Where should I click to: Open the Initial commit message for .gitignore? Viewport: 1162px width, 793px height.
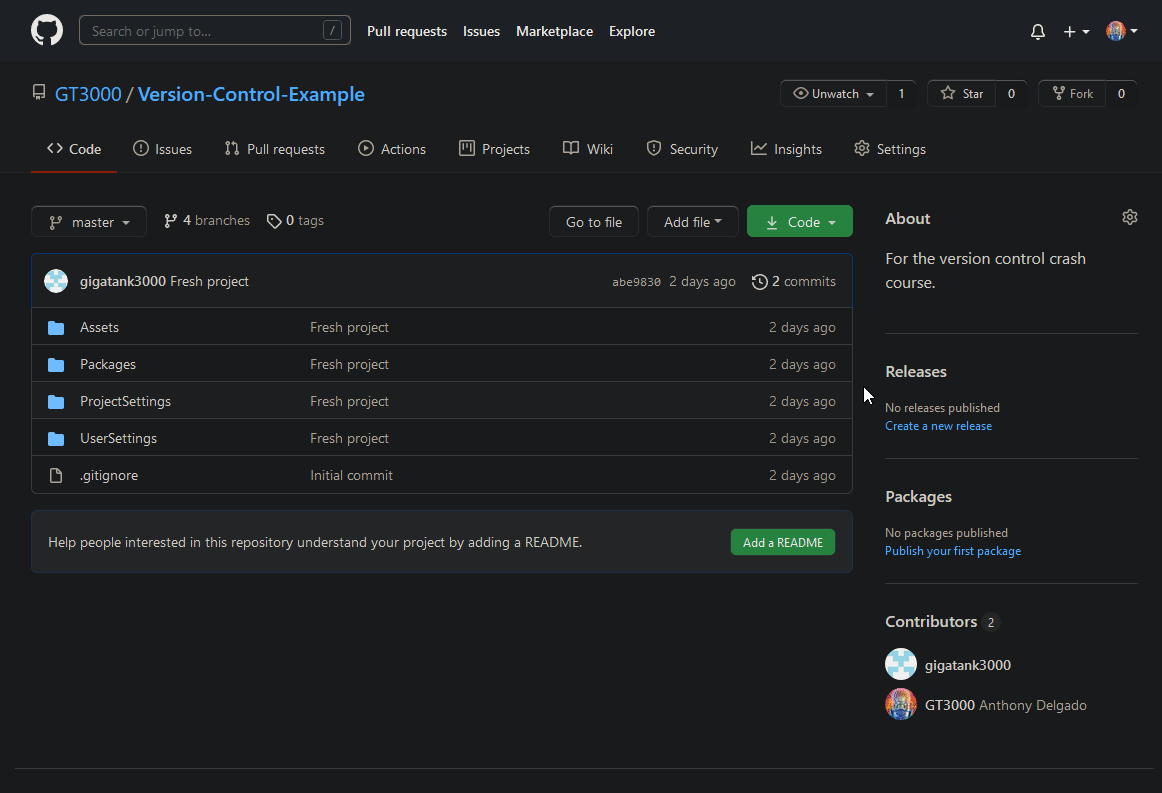coord(351,476)
